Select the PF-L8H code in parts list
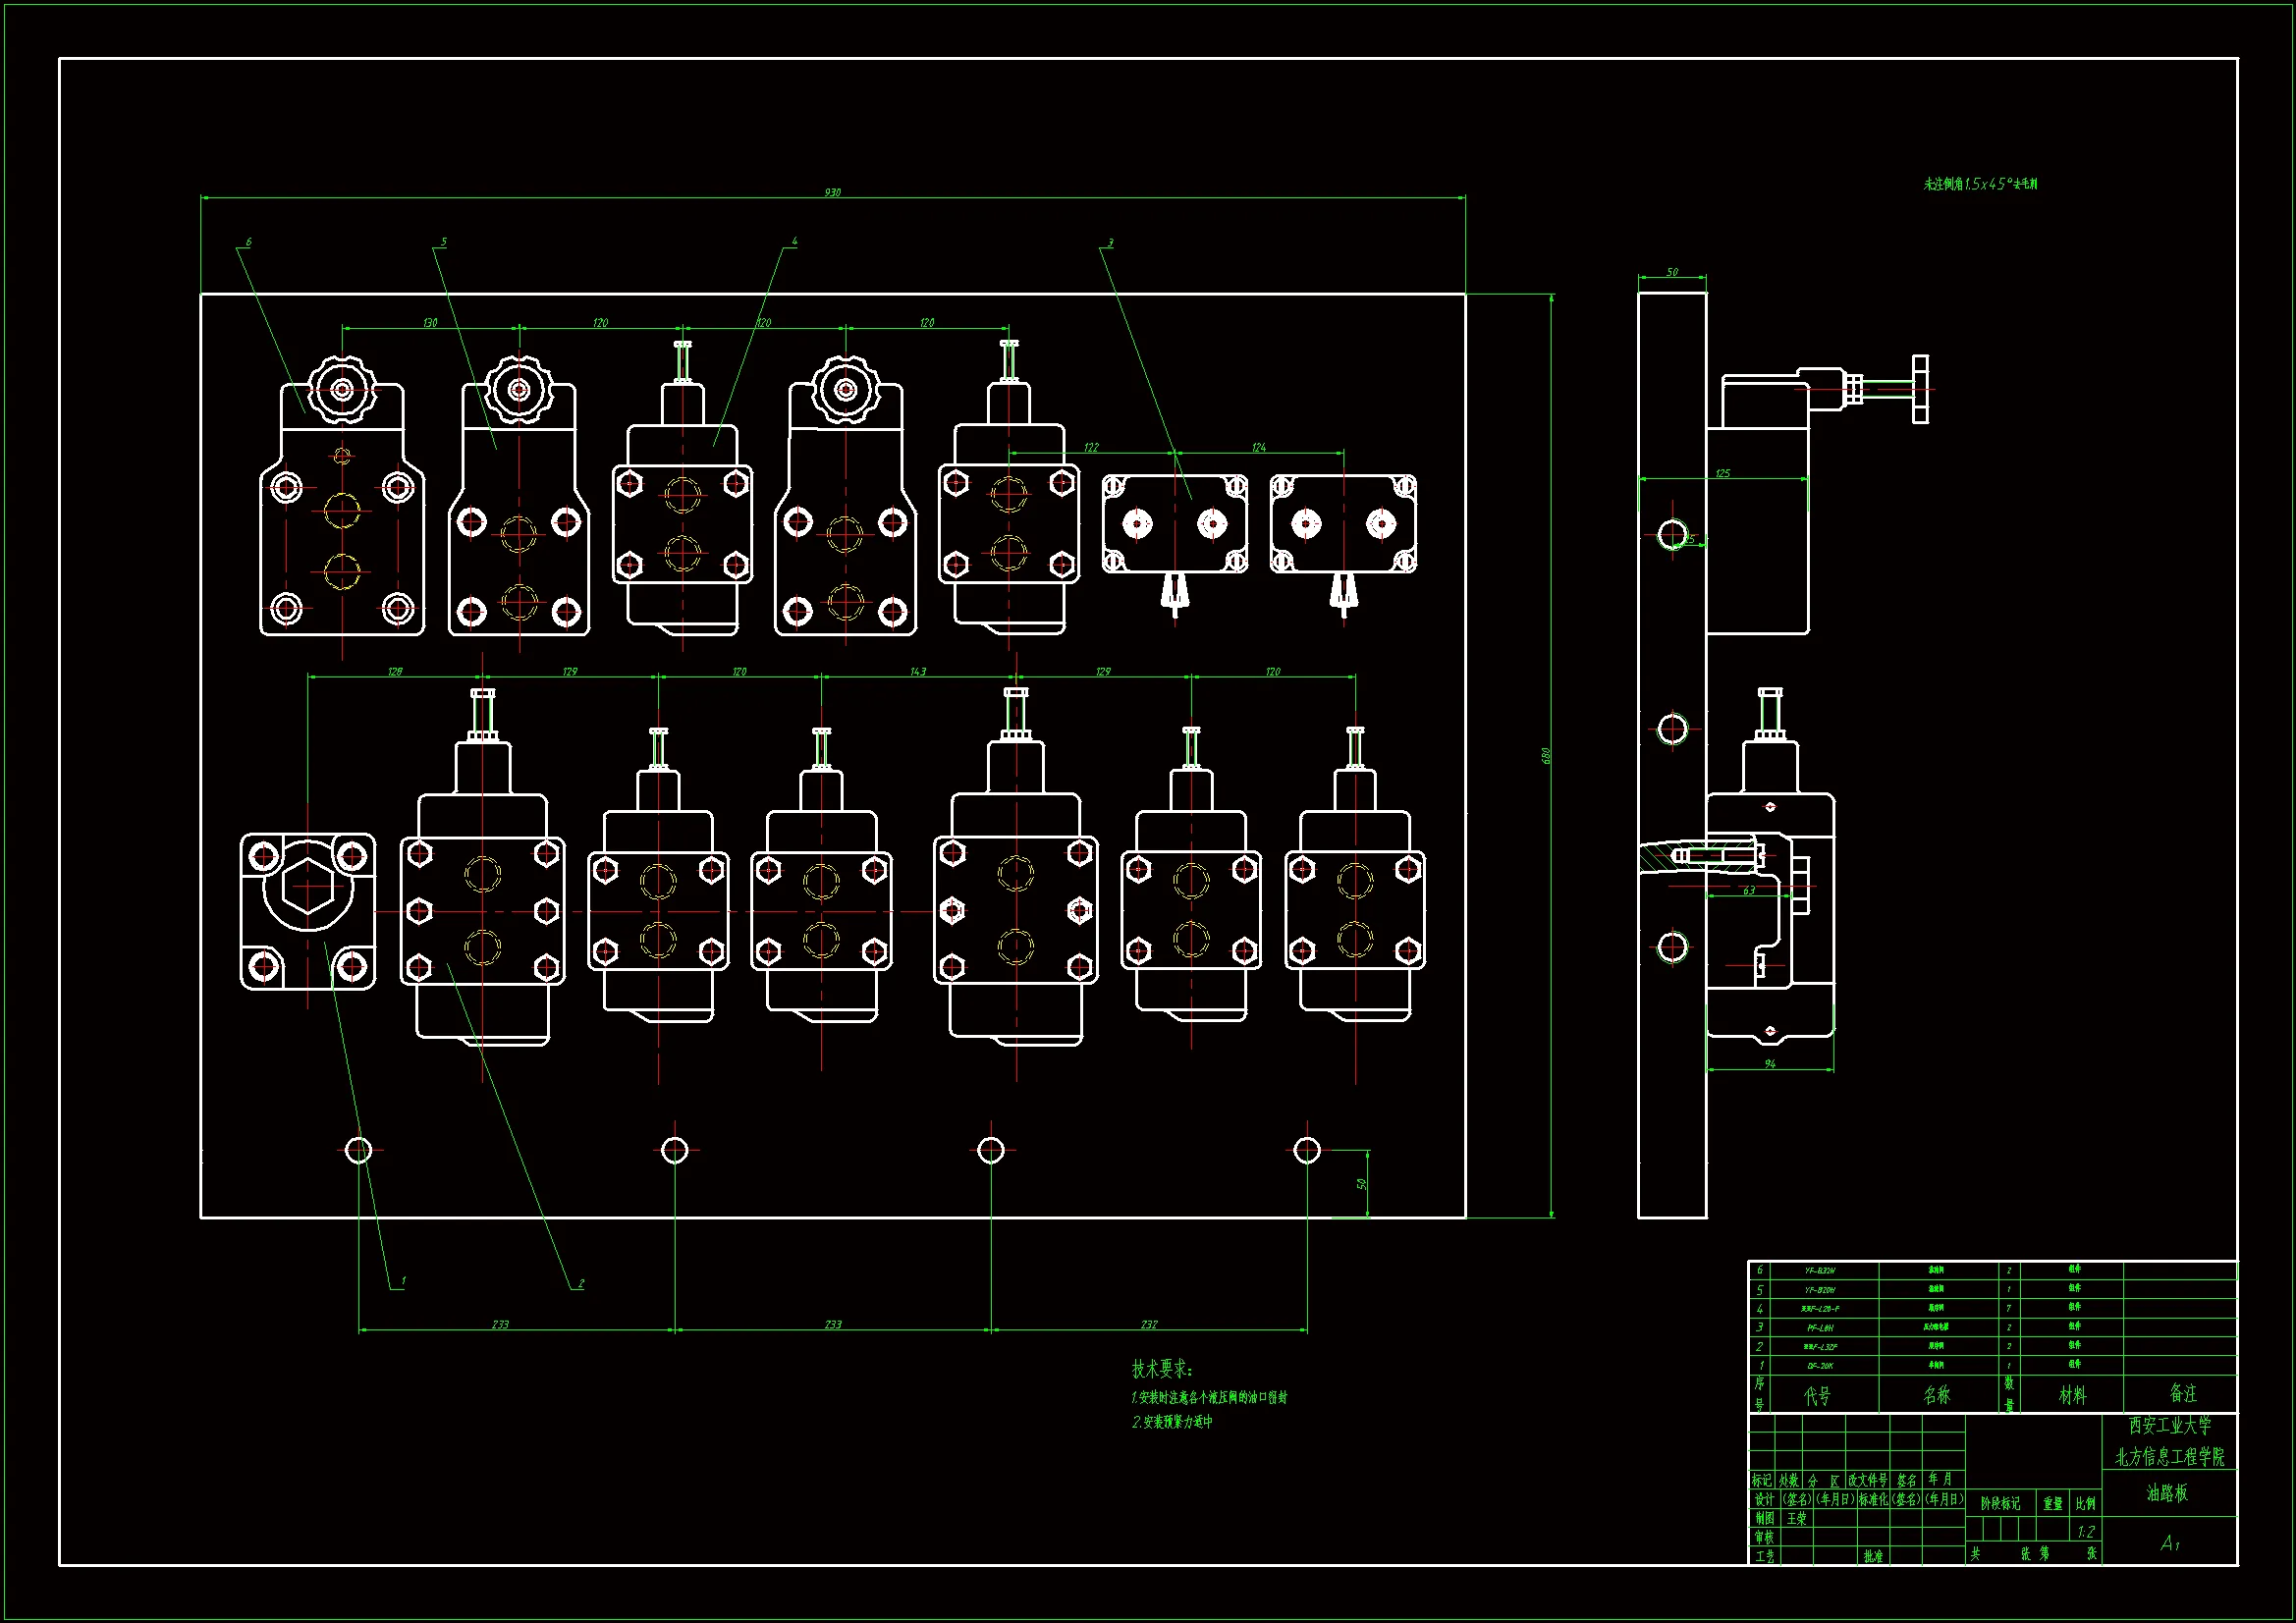Viewport: 2296px width, 1623px height. click(x=1820, y=1328)
